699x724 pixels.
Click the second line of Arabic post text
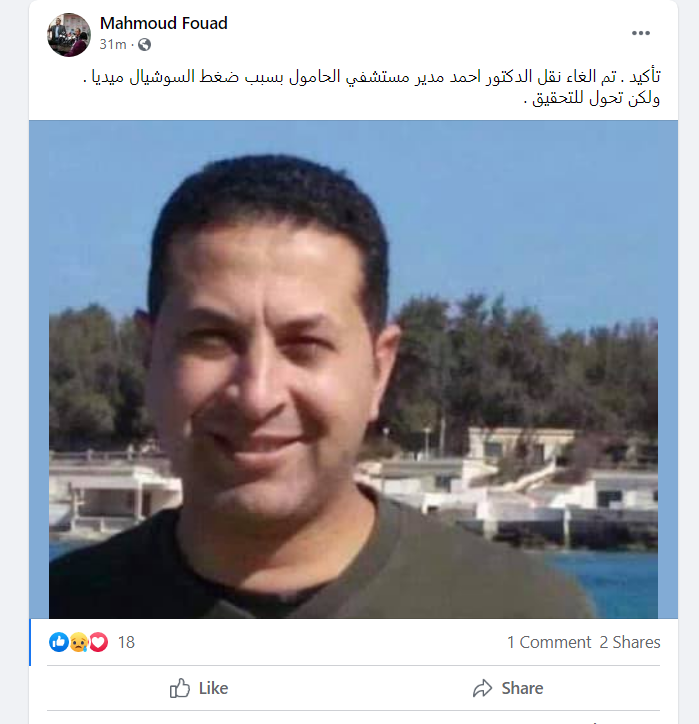592,98
